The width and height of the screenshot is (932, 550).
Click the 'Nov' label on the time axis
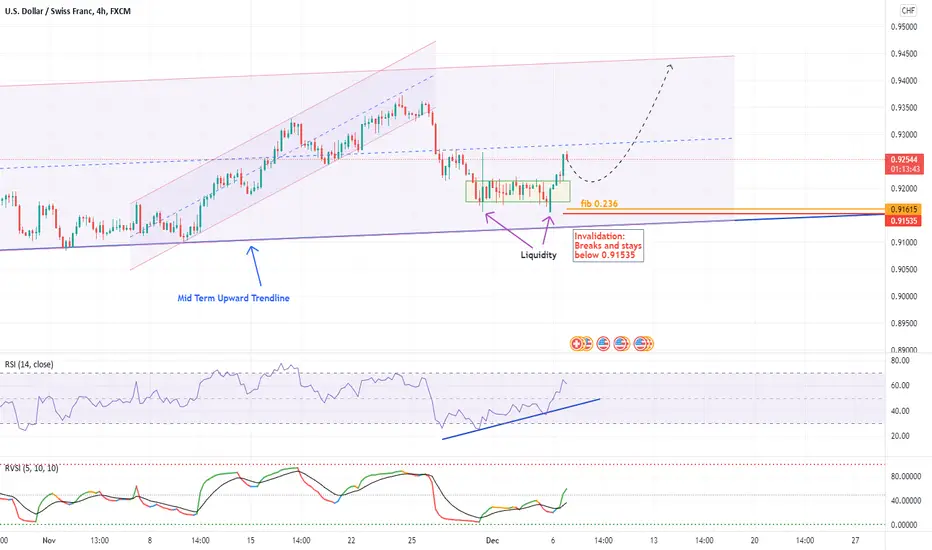(x=49, y=540)
